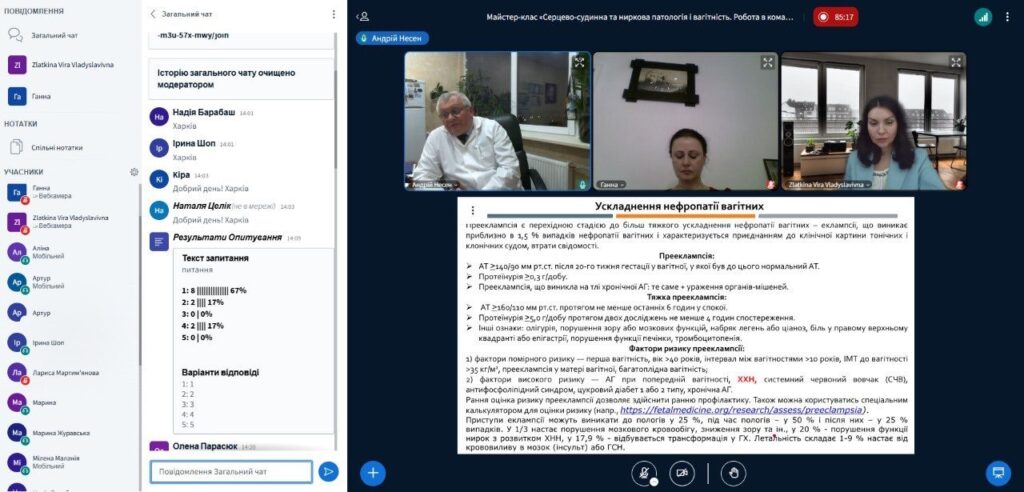Image resolution: width=1024 pixels, height=492 pixels.
Task: Toggle webcam sharing button
Action: click(x=682, y=473)
